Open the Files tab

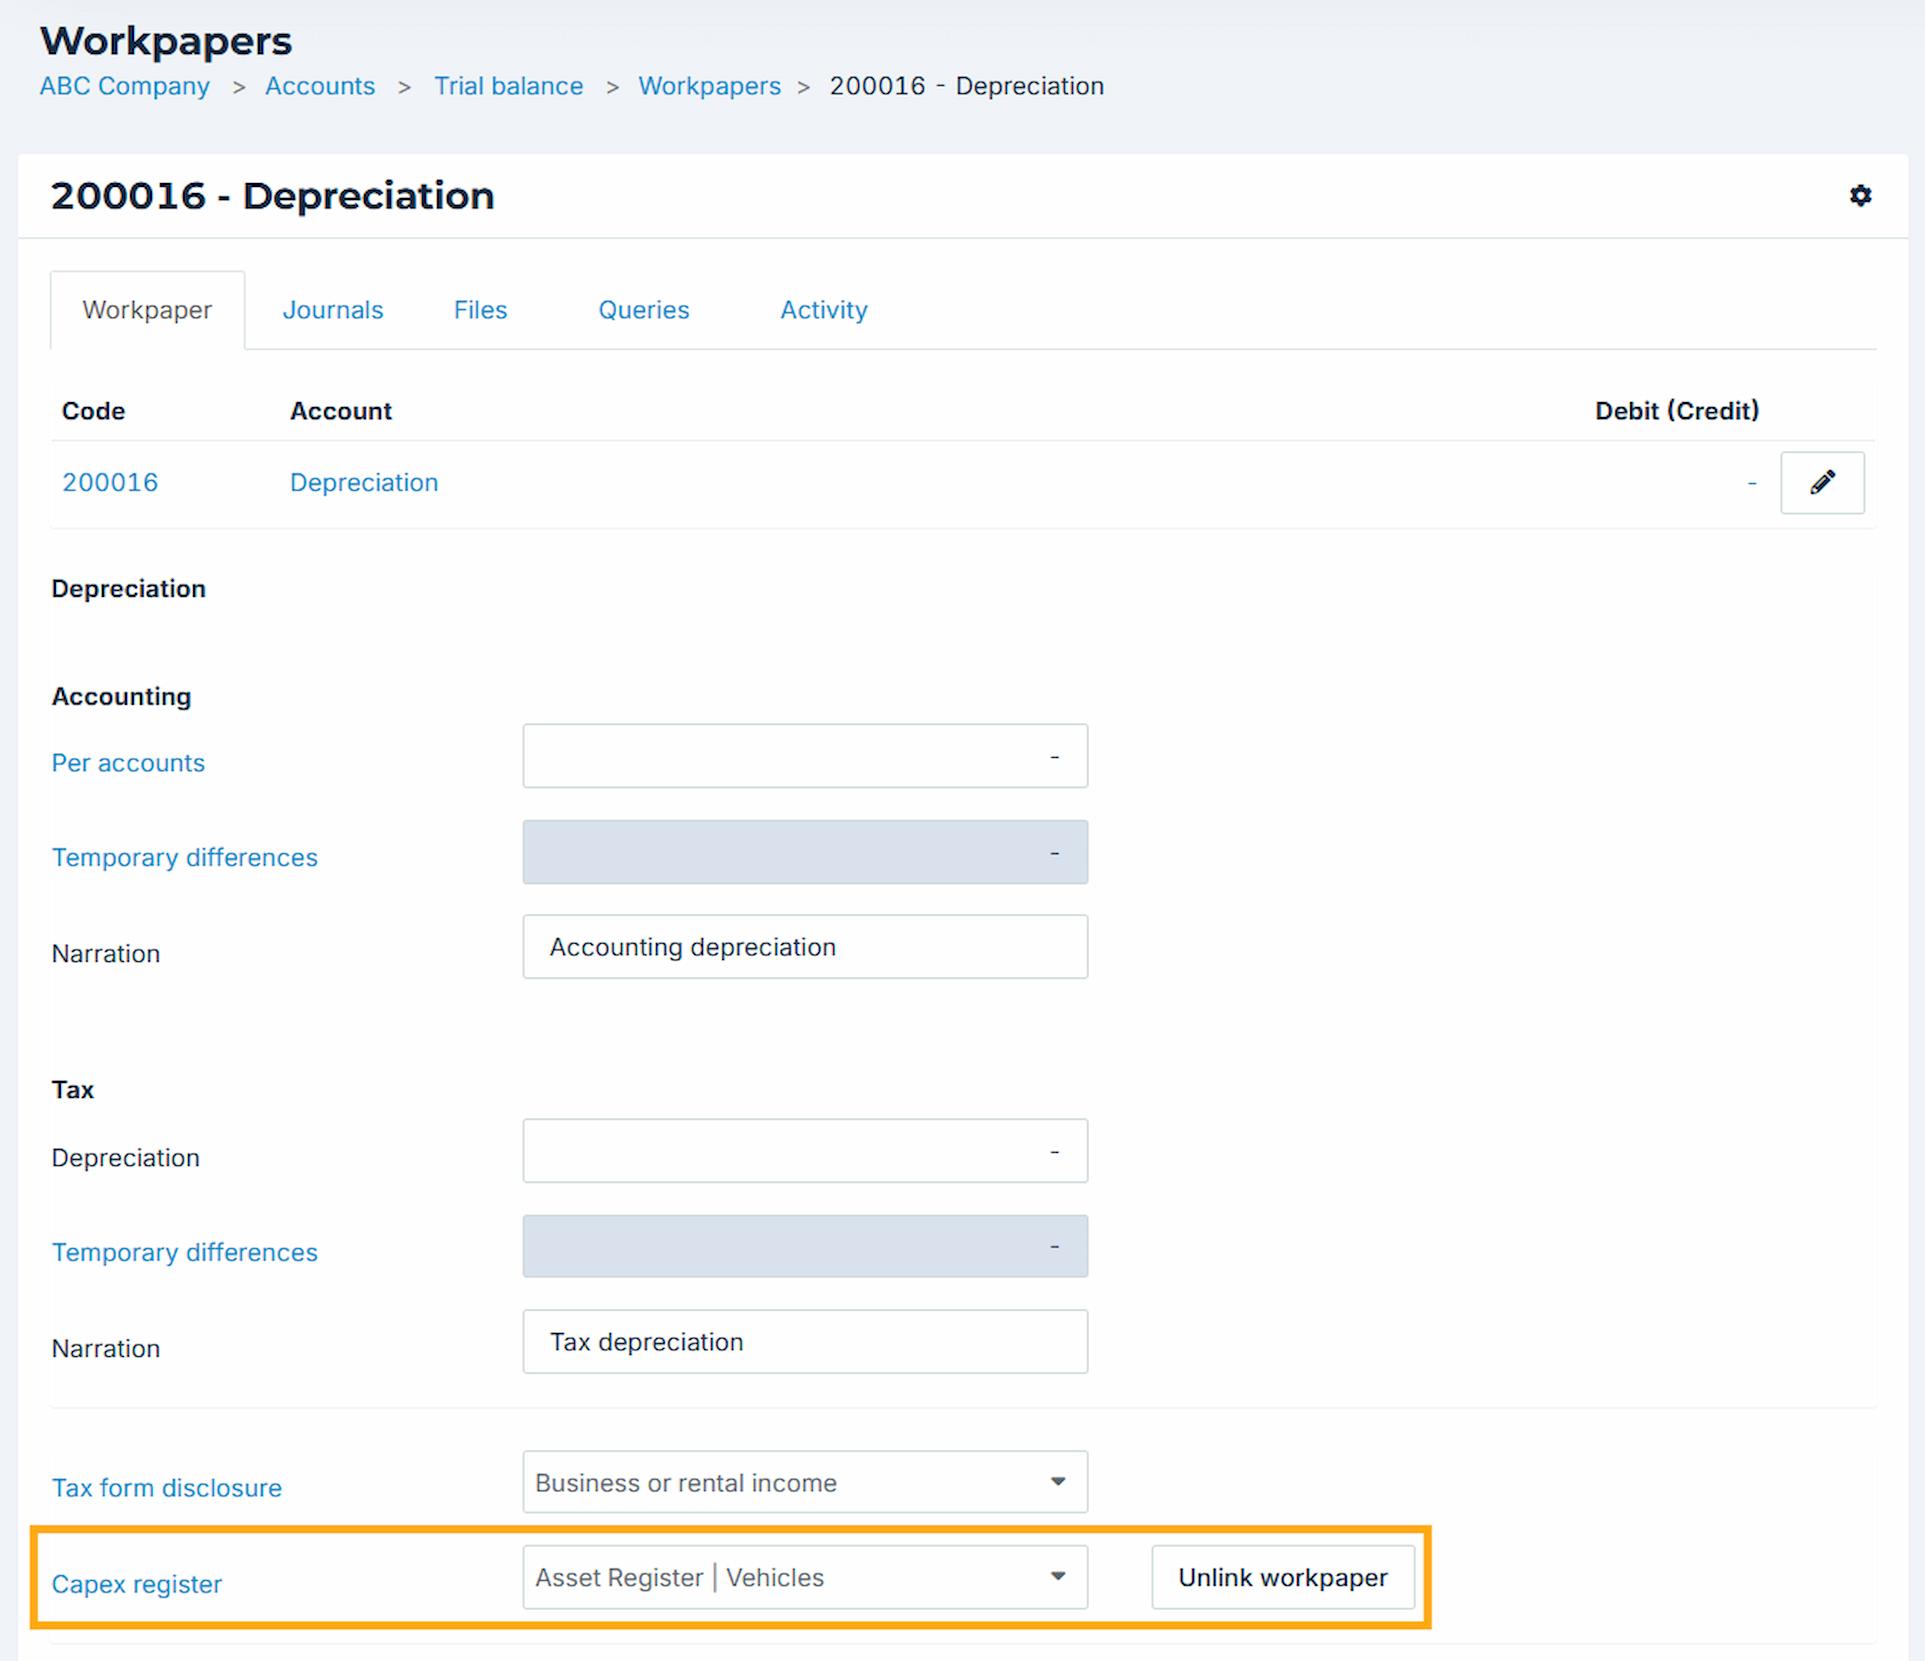click(480, 310)
